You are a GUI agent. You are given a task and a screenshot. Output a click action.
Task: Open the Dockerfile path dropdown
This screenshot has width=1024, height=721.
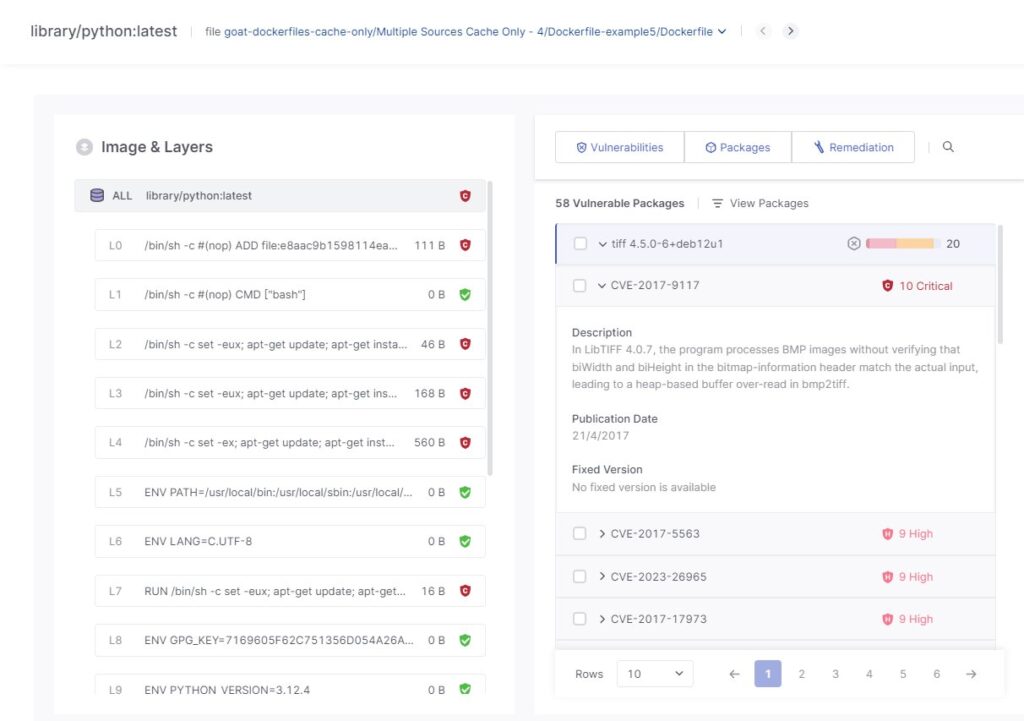(721, 31)
